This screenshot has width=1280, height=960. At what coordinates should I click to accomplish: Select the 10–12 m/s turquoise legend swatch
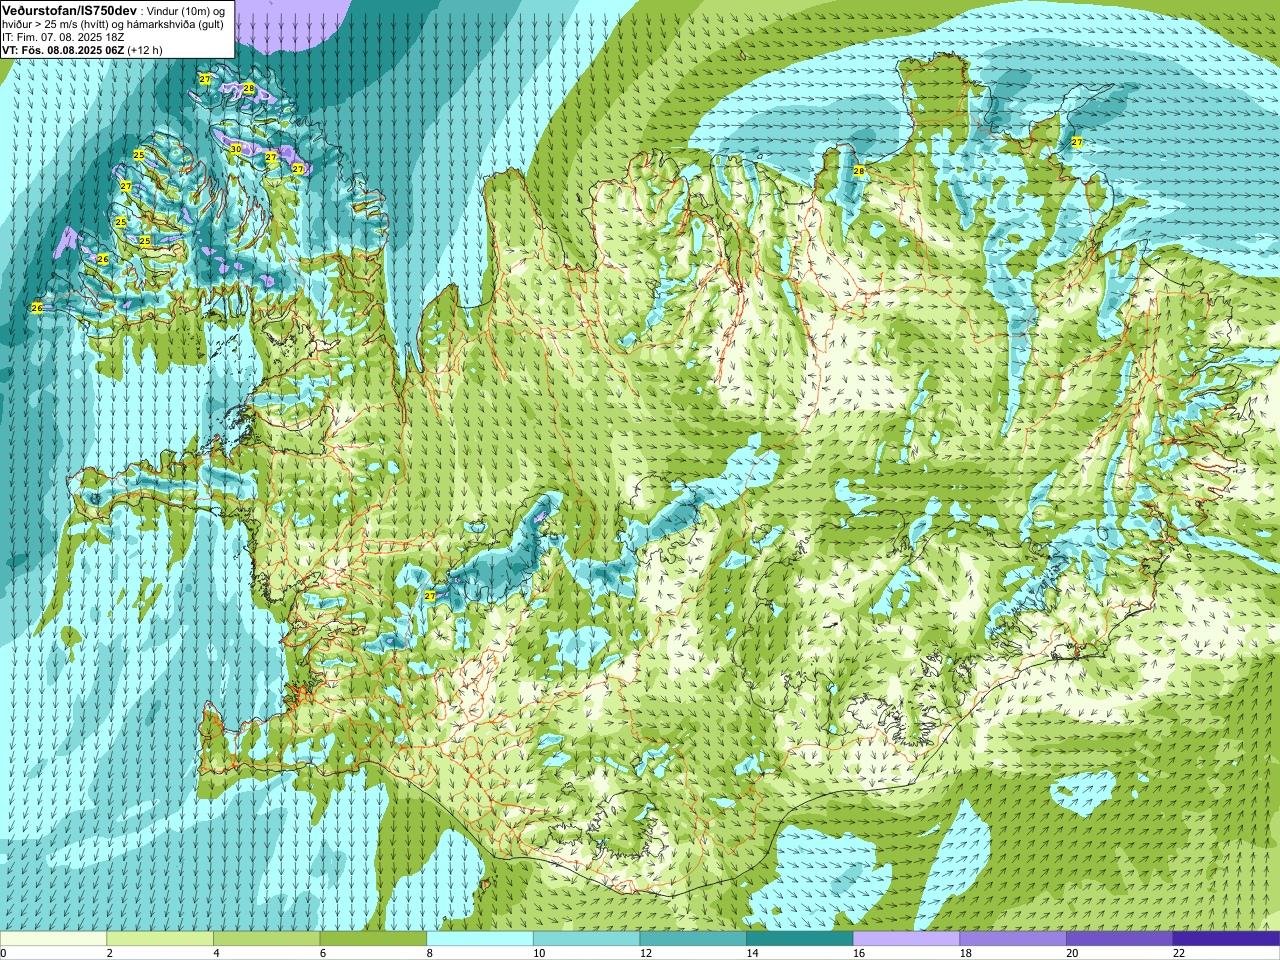tap(586, 939)
